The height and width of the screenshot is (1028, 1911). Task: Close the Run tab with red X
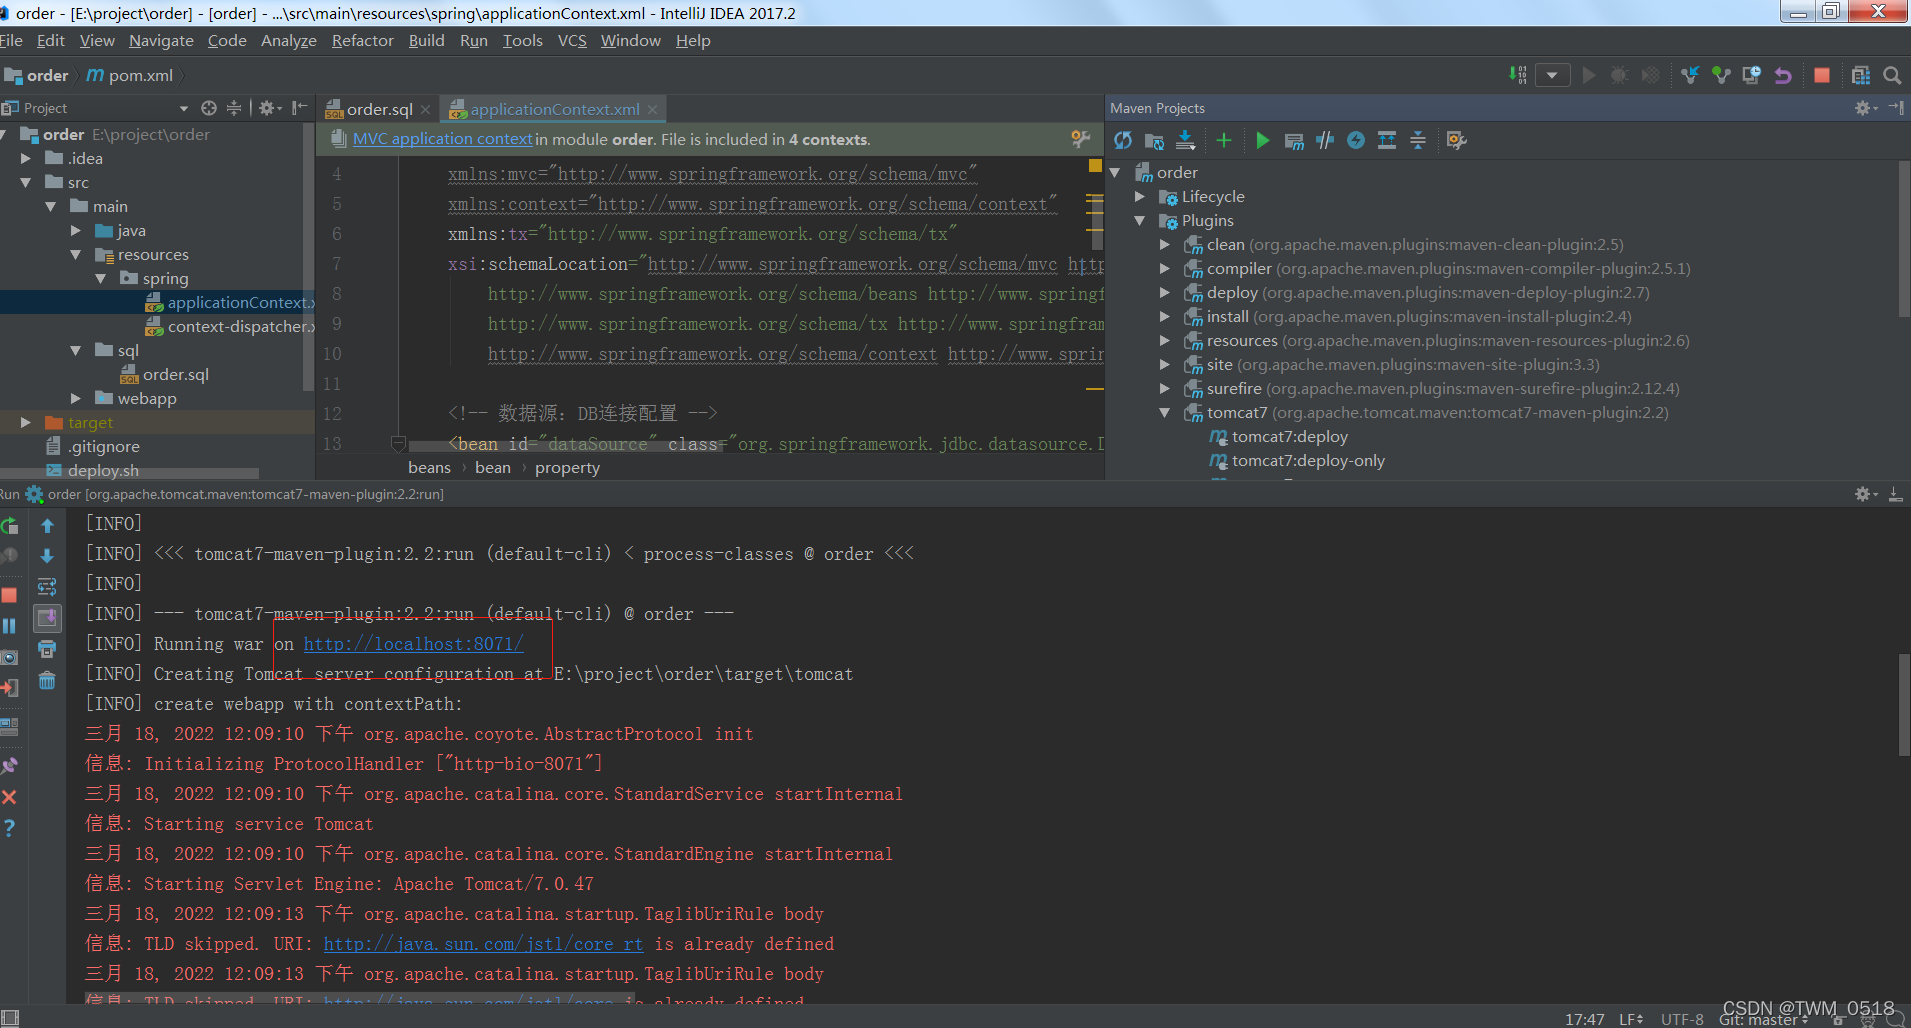click(9, 797)
